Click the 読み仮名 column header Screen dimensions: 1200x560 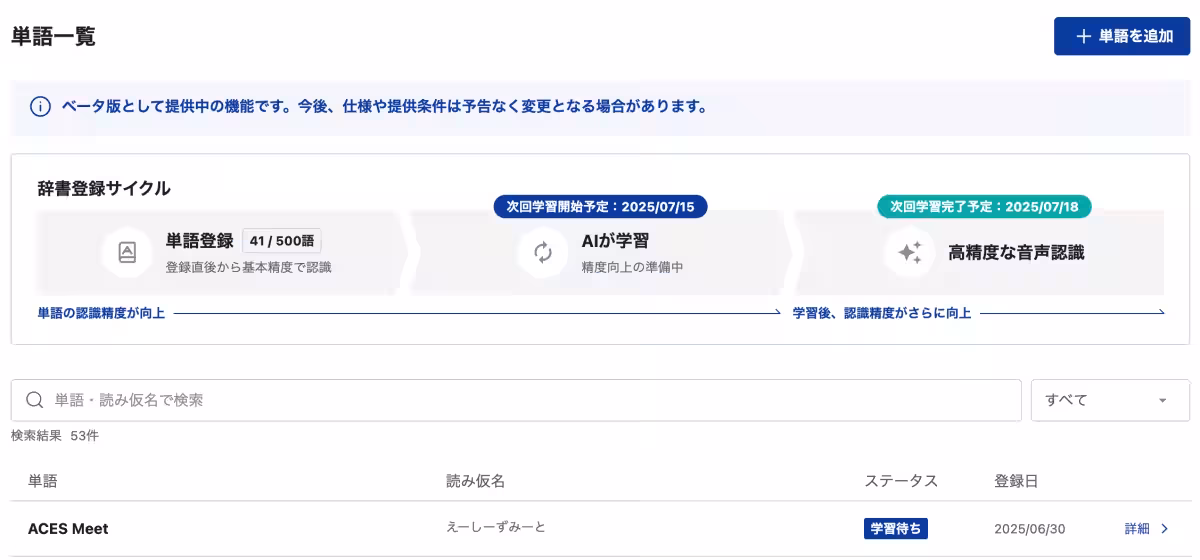coord(475,481)
